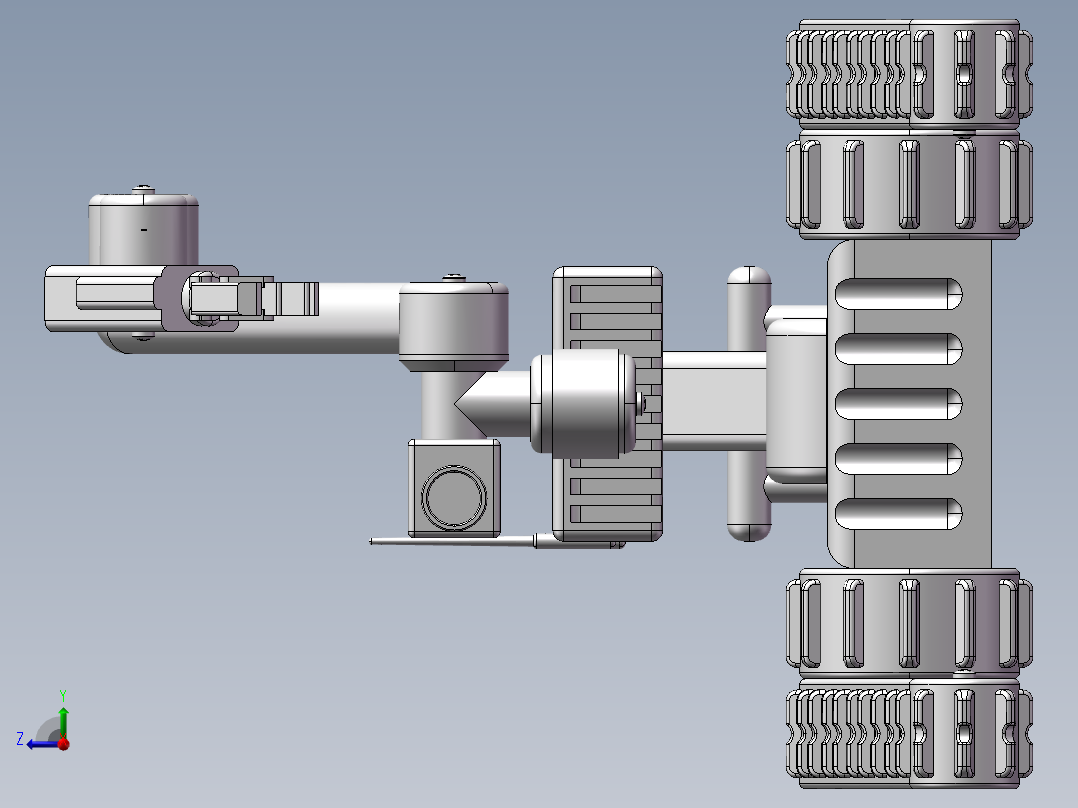Select the square beam joining fins to chassis
This screenshot has height=808, width=1078.
(x=714, y=401)
